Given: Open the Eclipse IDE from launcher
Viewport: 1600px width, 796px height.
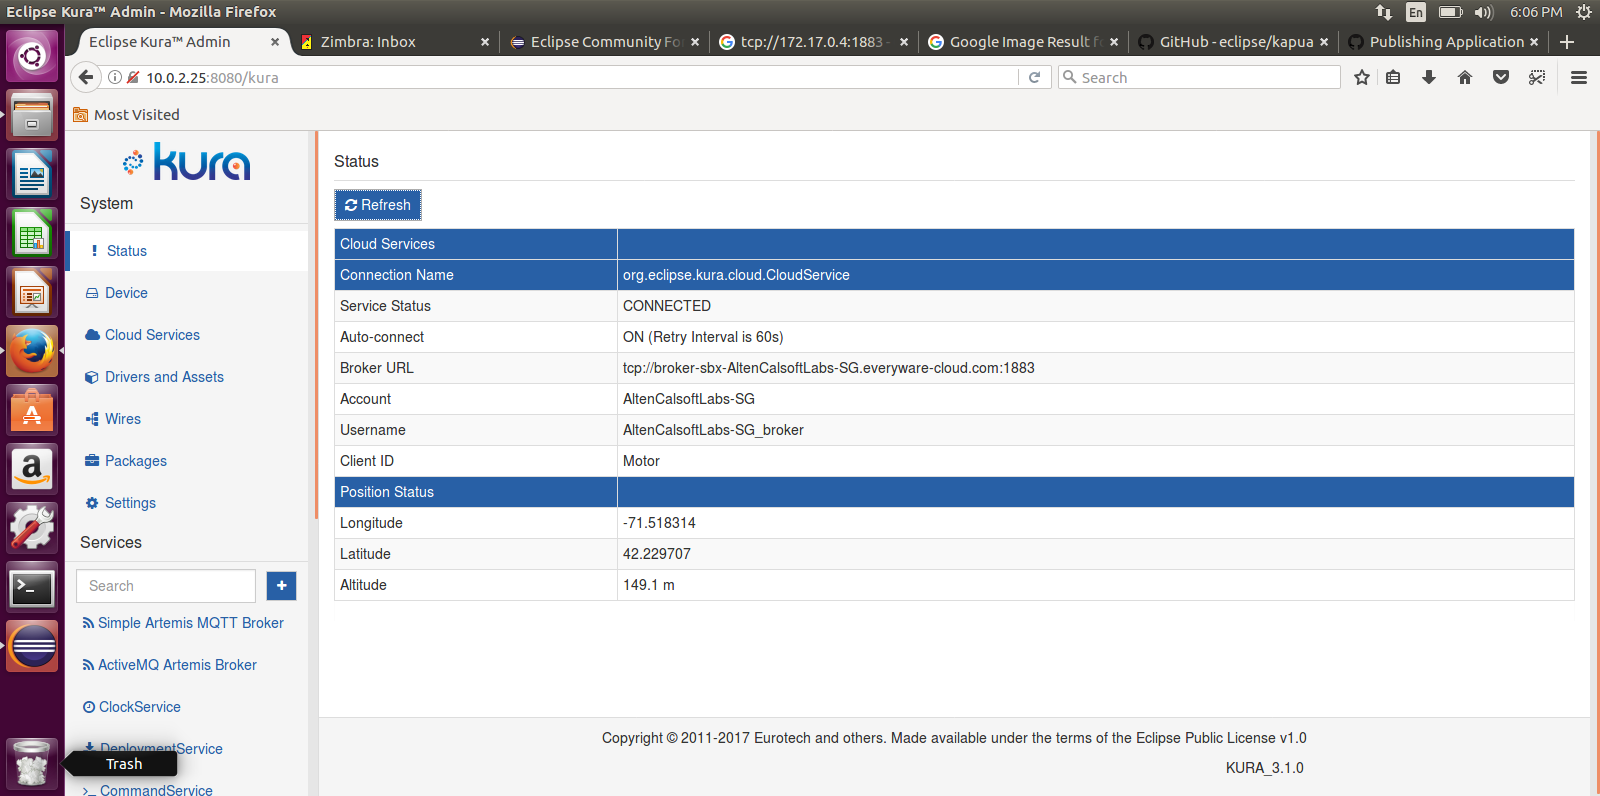Looking at the screenshot, I should [x=32, y=647].
